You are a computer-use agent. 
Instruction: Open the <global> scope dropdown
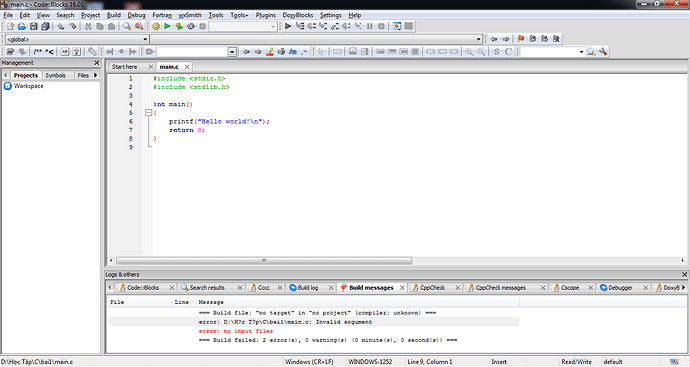click(77, 39)
